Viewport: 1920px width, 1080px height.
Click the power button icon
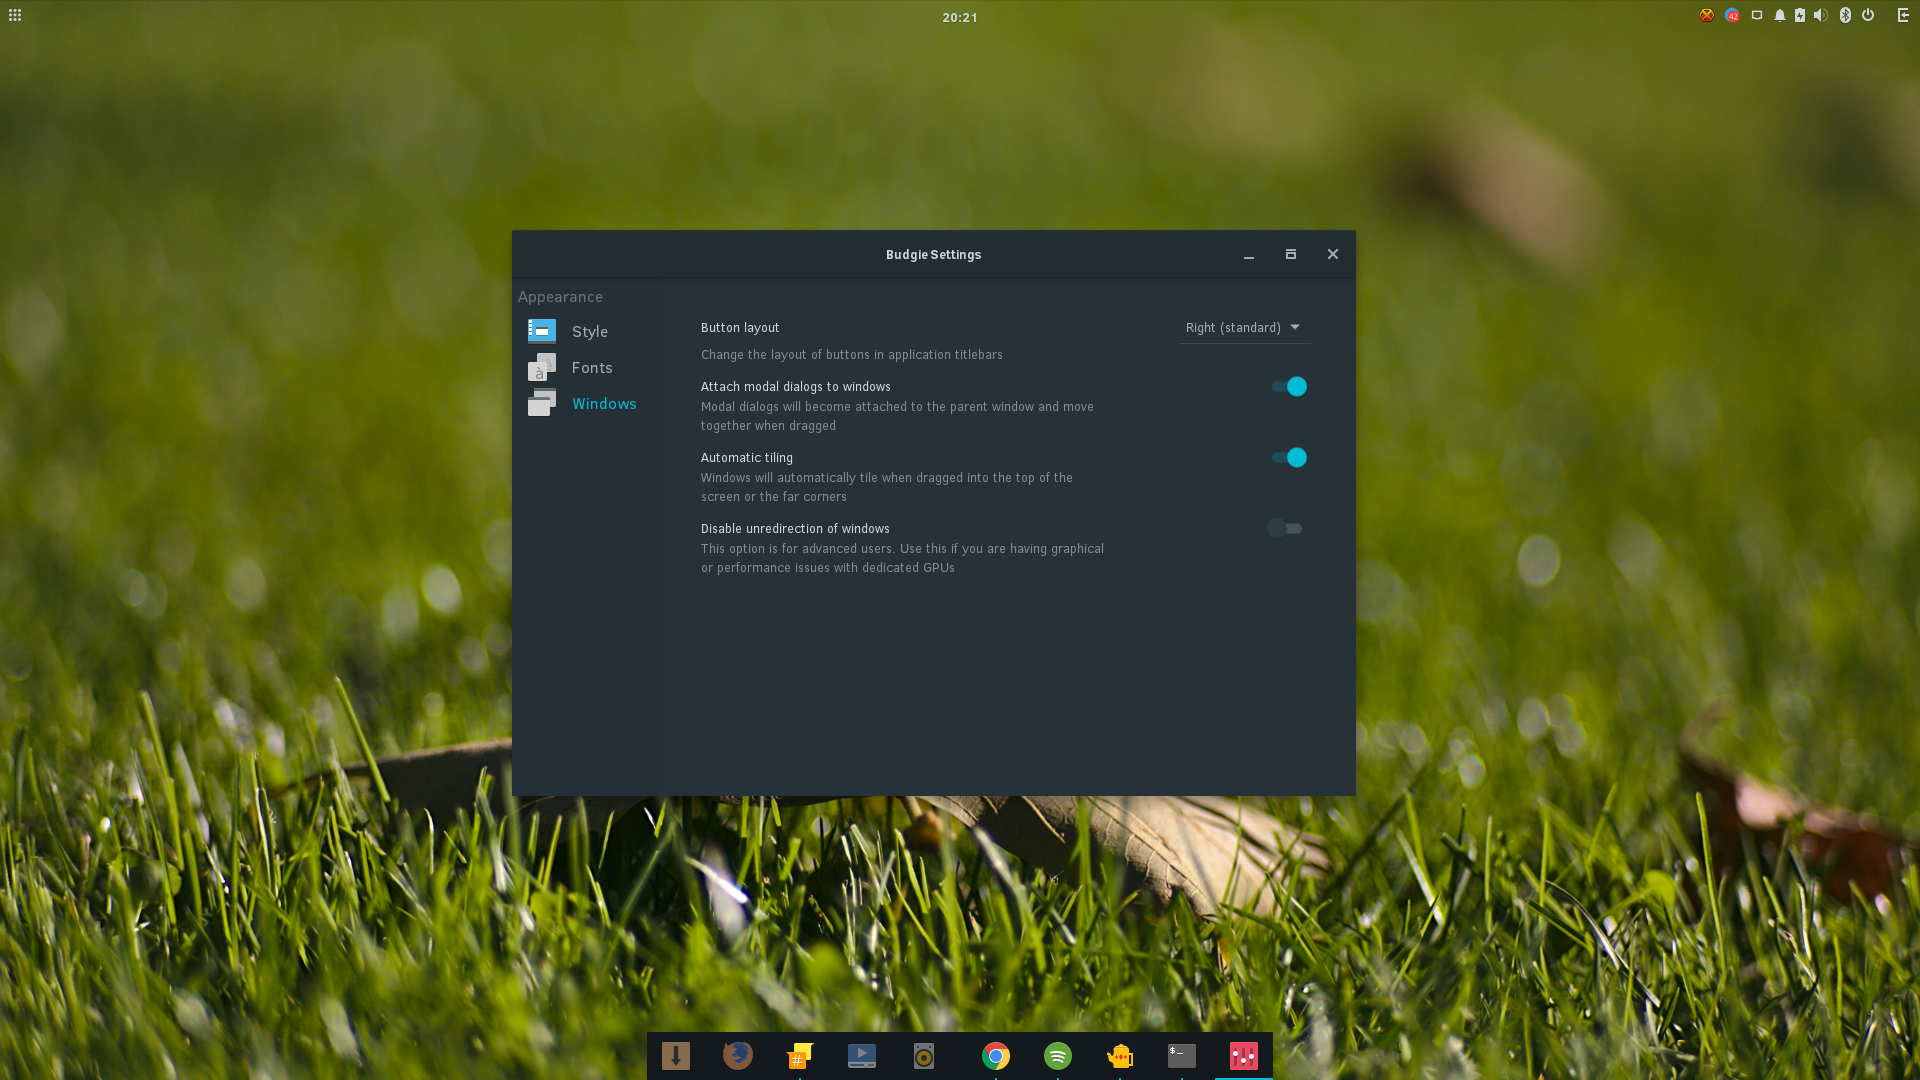tap(1868, 15)
